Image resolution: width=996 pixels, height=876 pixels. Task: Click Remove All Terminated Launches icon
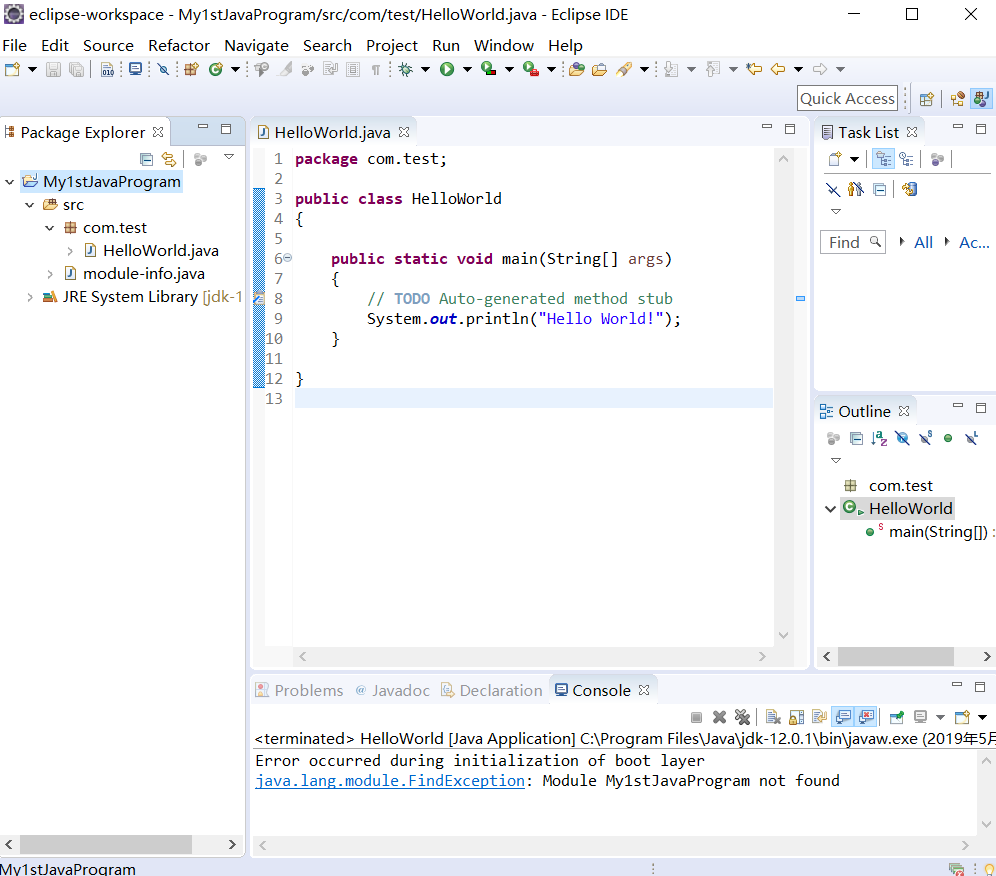coord(742,717)
